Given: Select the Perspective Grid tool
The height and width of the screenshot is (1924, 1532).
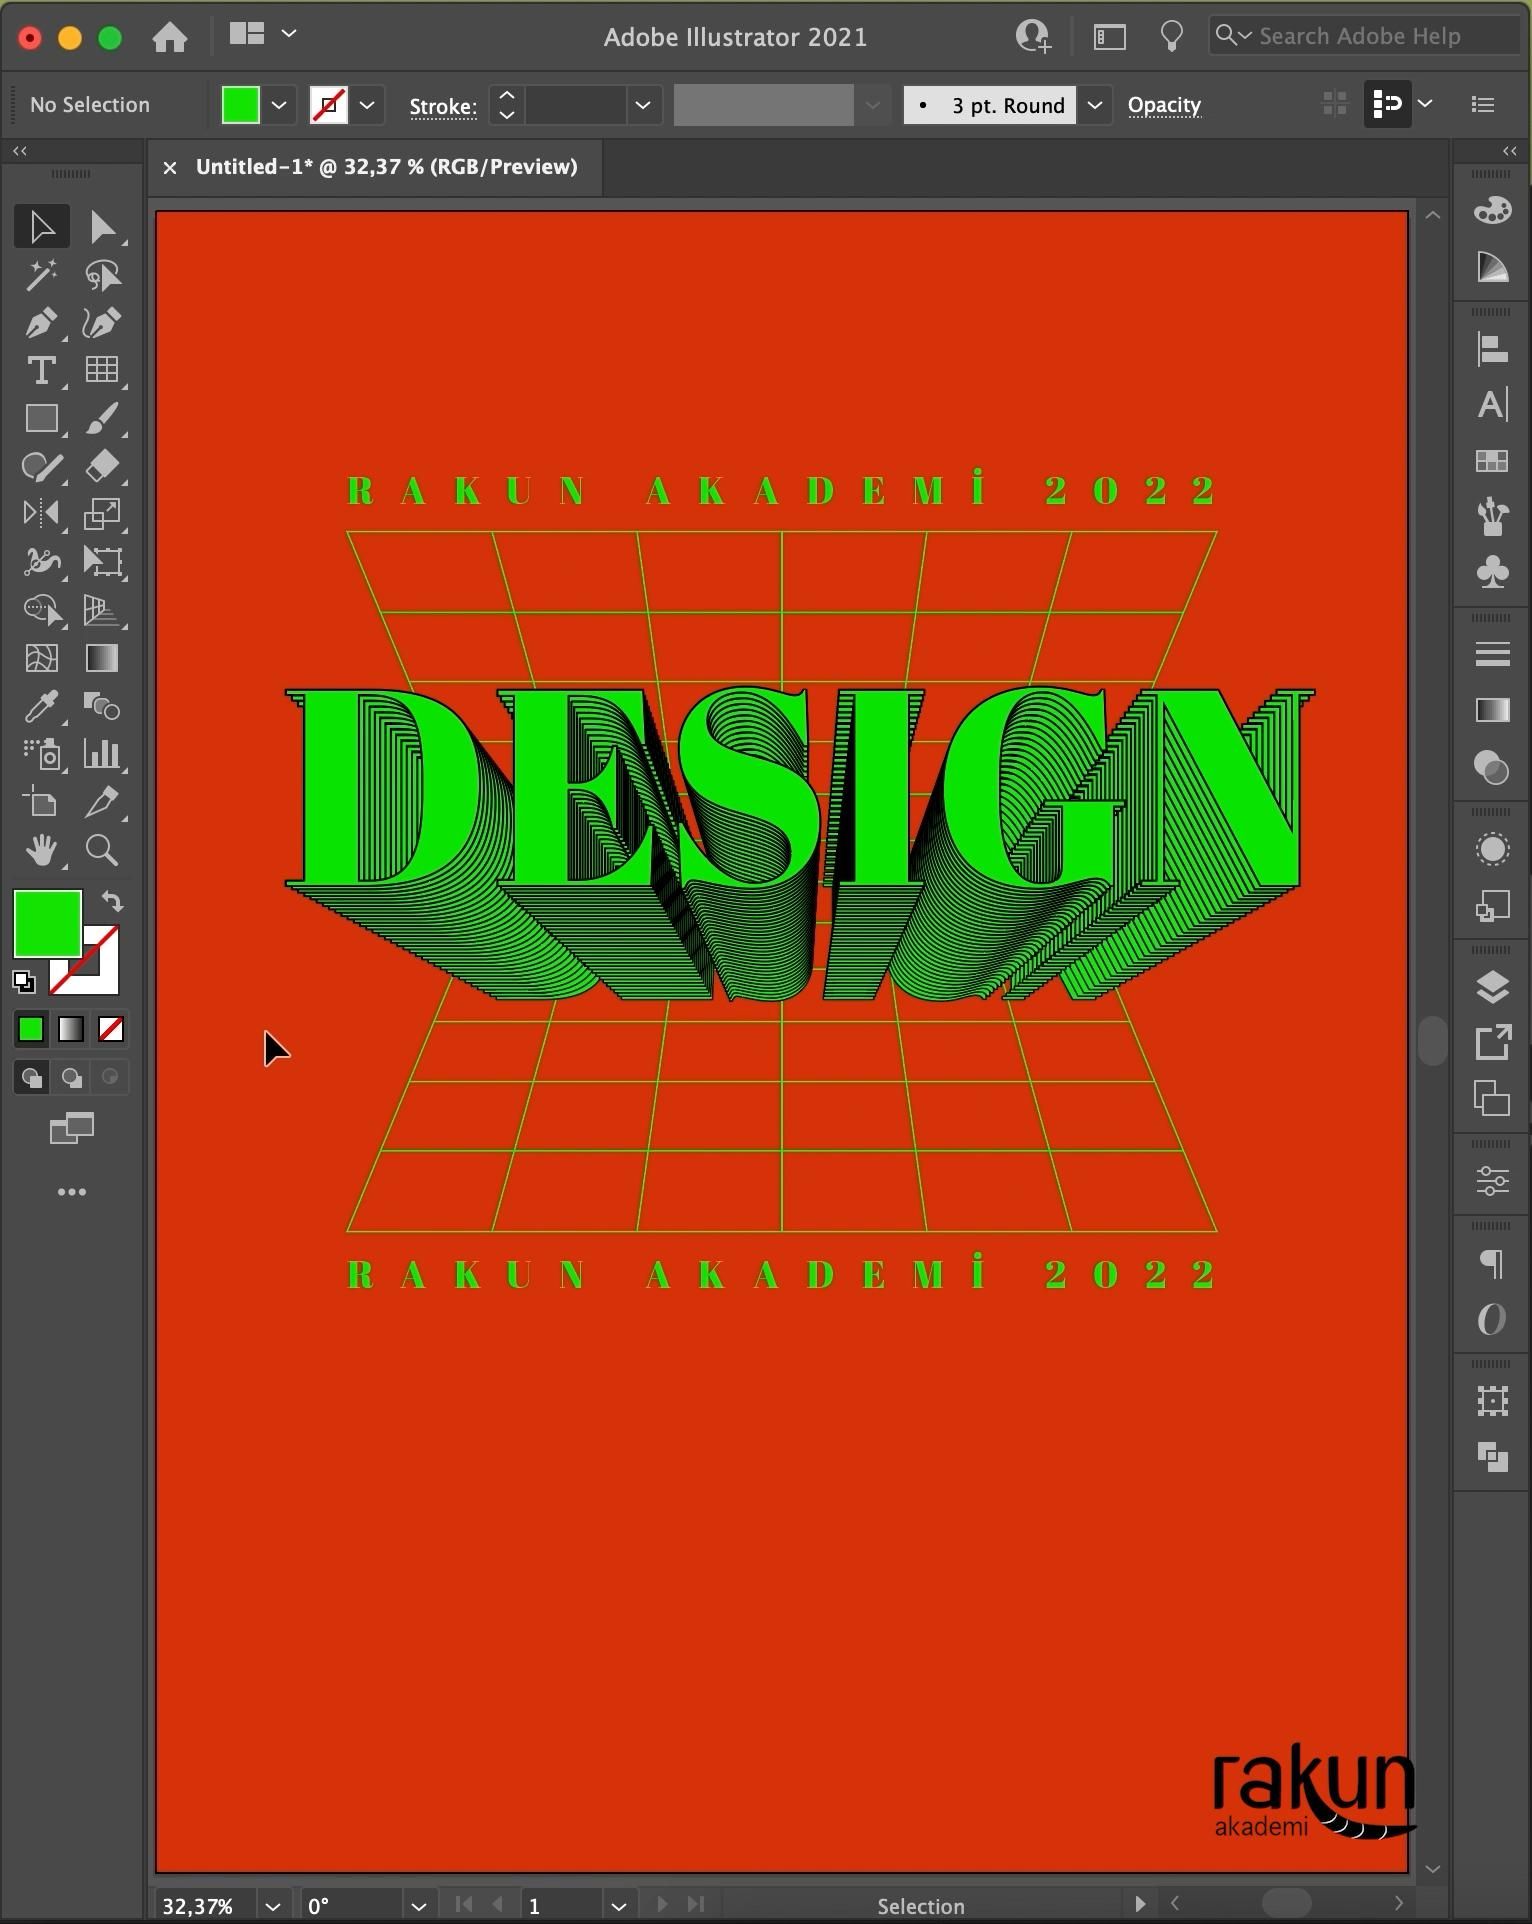Looking at the screenshot, I should point(102,610).
